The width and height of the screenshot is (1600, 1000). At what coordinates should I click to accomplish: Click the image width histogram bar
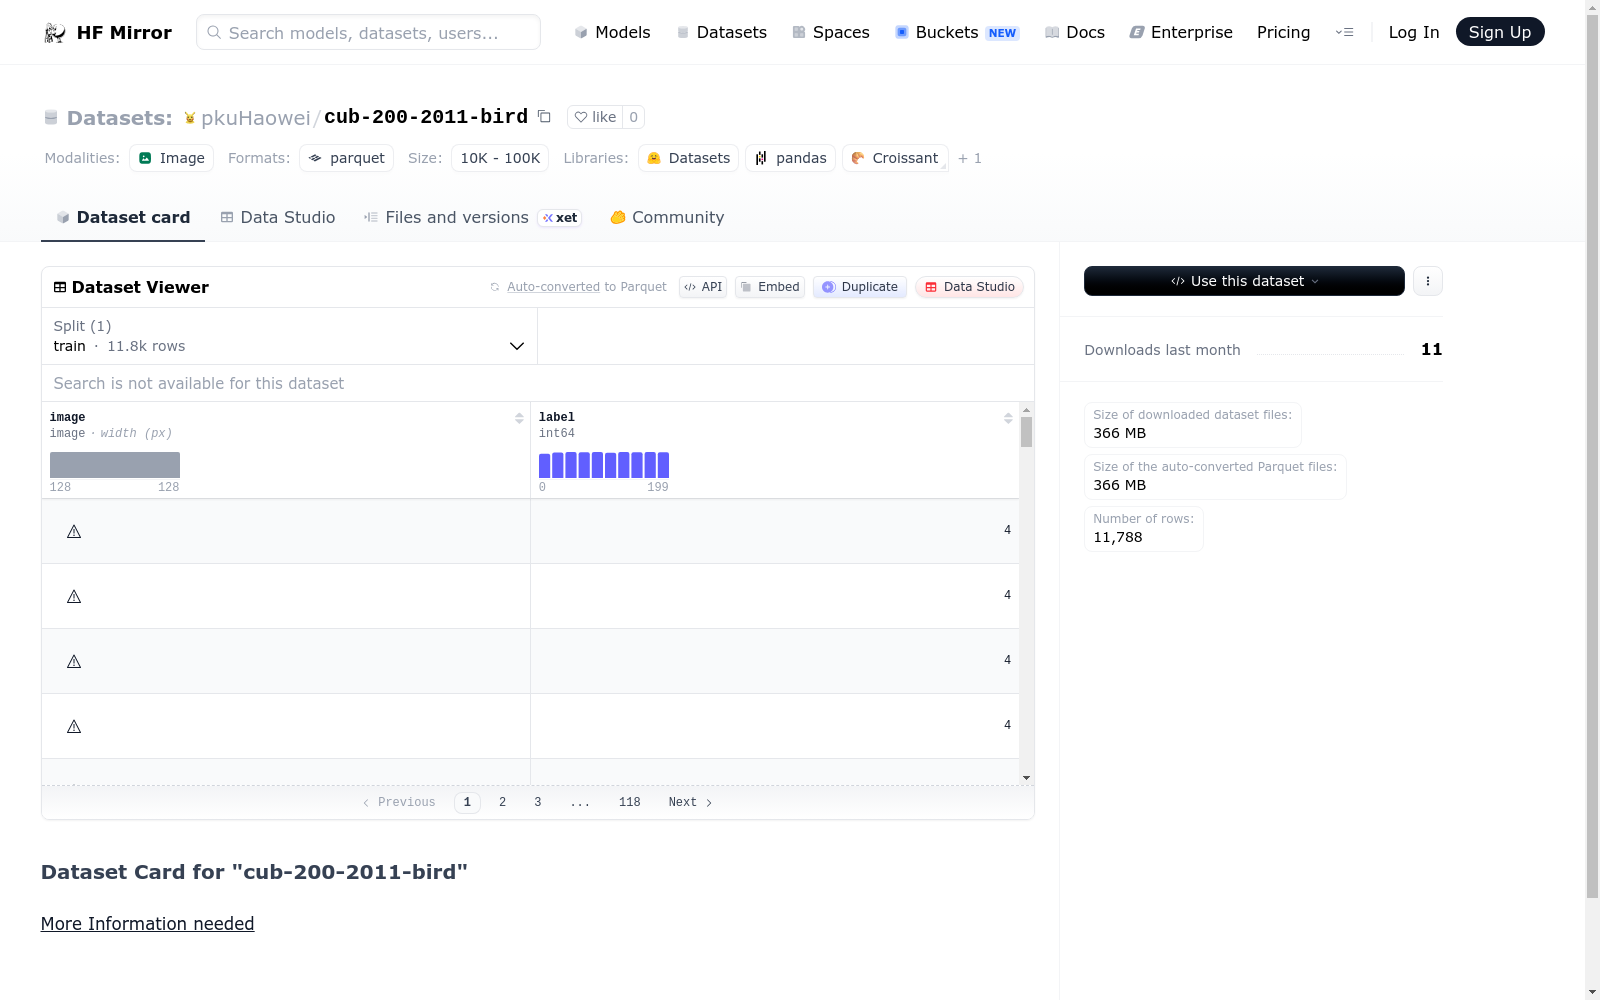click(115, 465)
